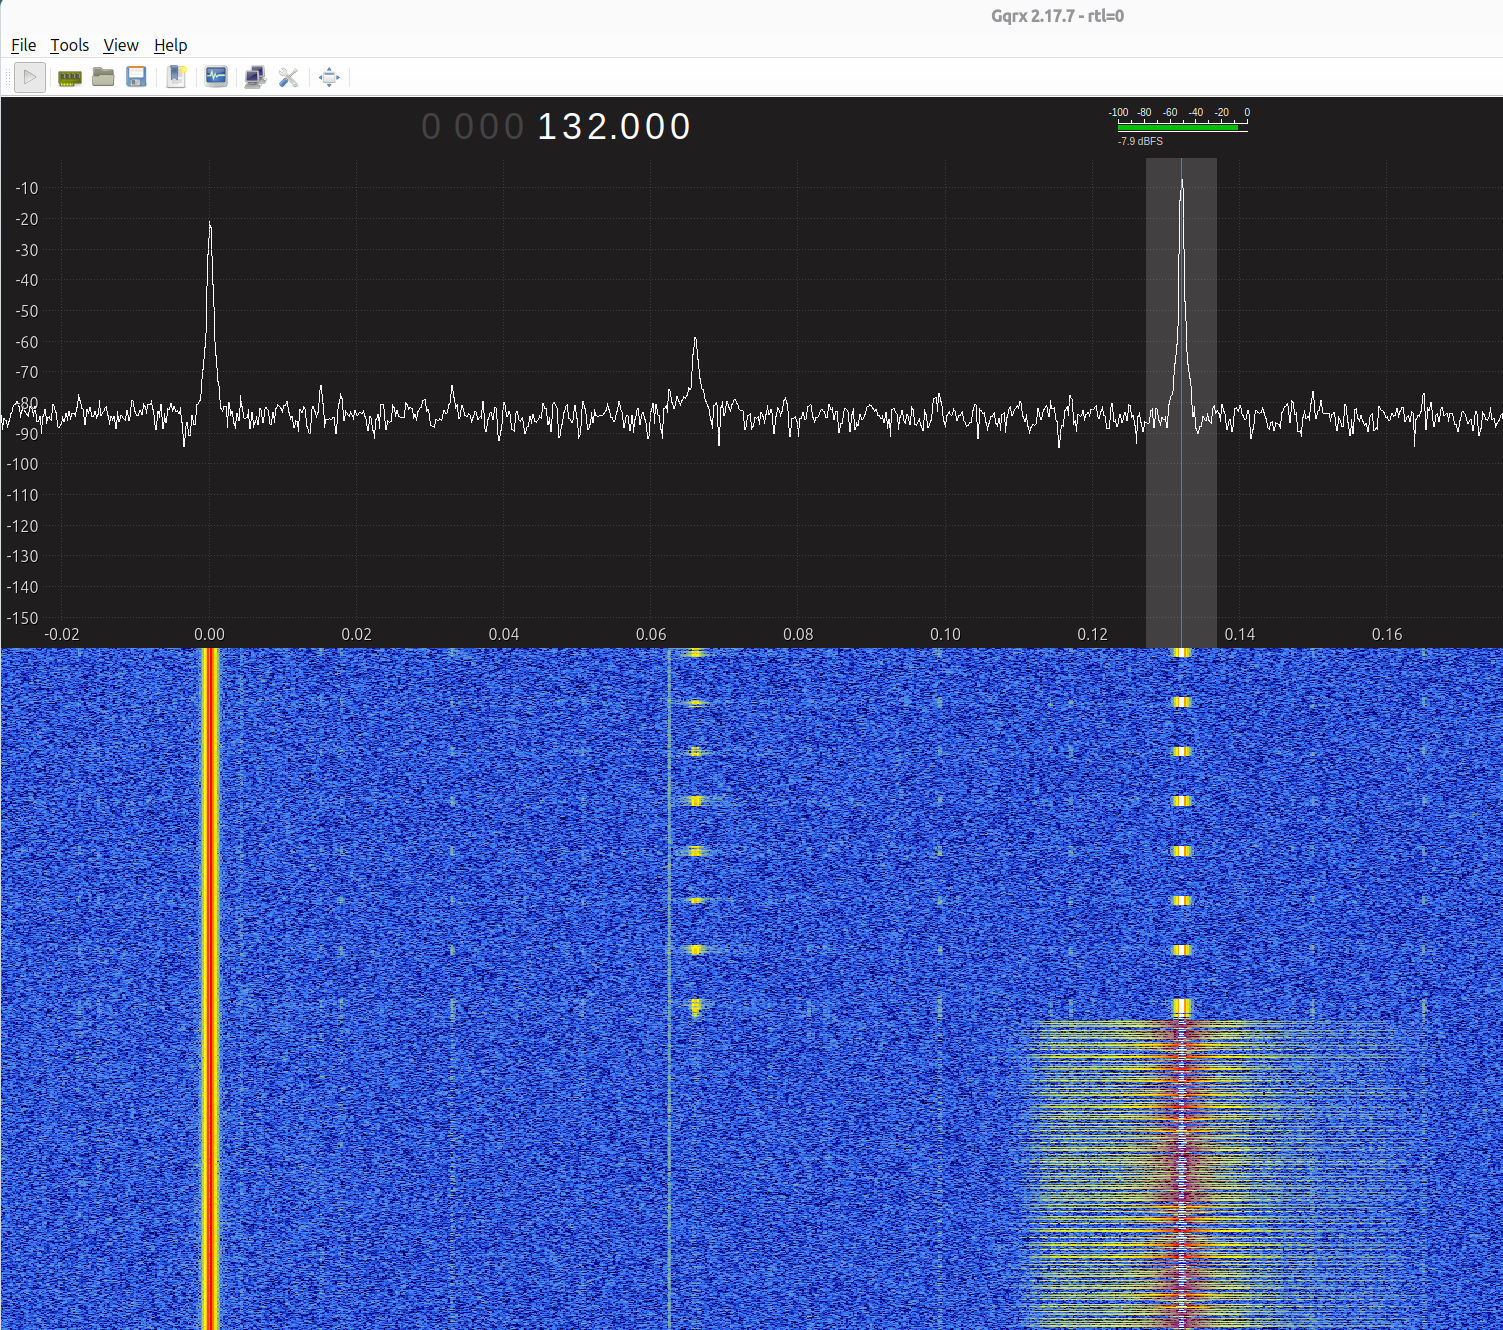Open the Tools menu
Image resolution: width=1503 pixels, height=1330 pixels.
(69, 45)
